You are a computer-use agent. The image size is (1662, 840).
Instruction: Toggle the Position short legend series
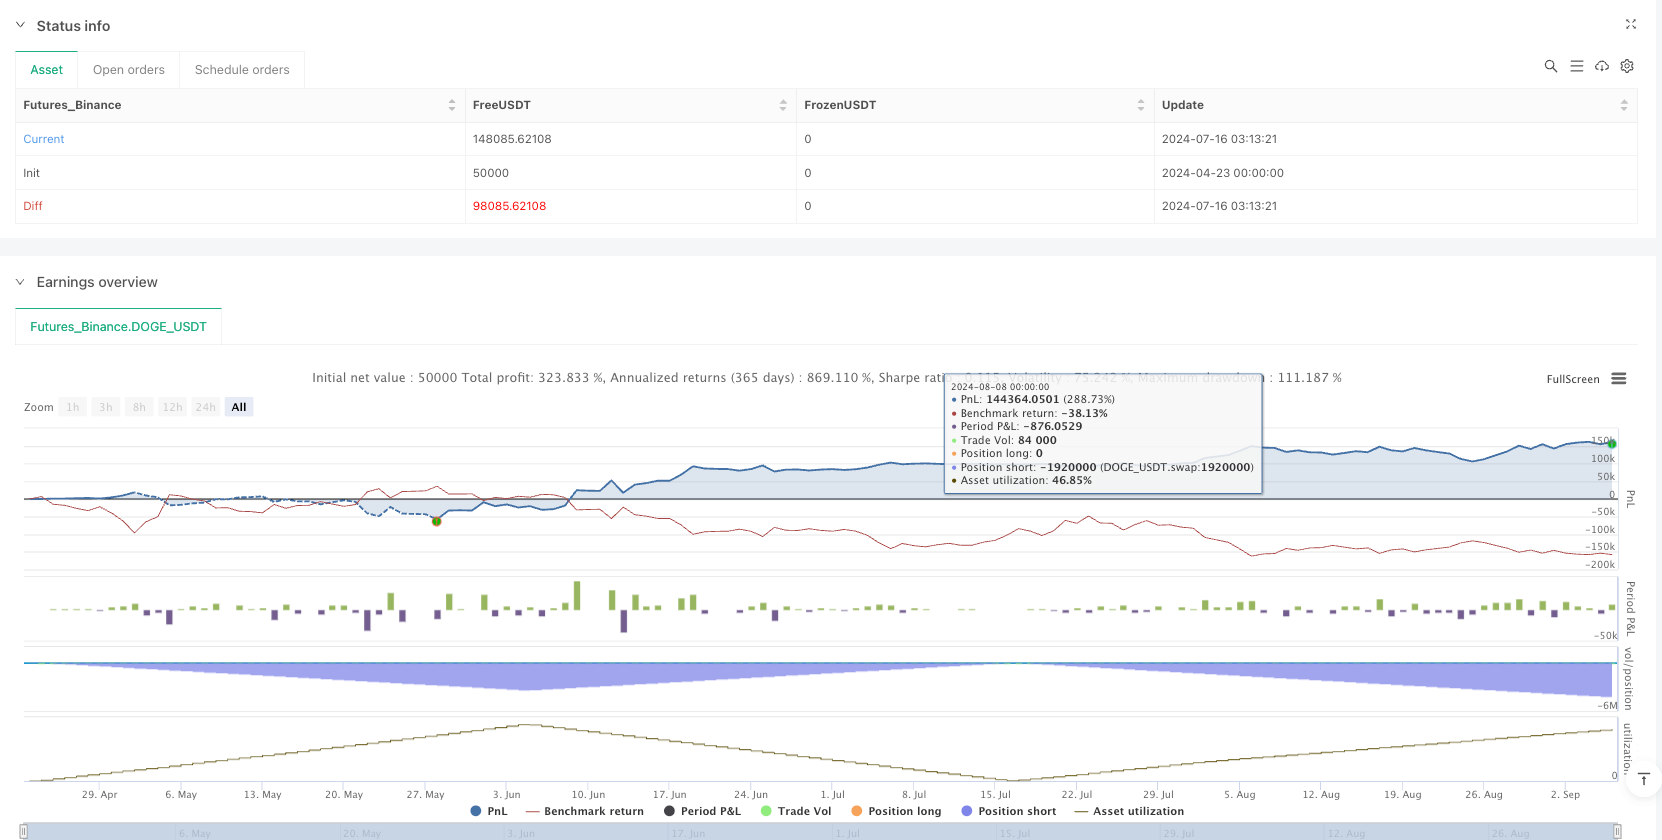[x=1008, y=811]
